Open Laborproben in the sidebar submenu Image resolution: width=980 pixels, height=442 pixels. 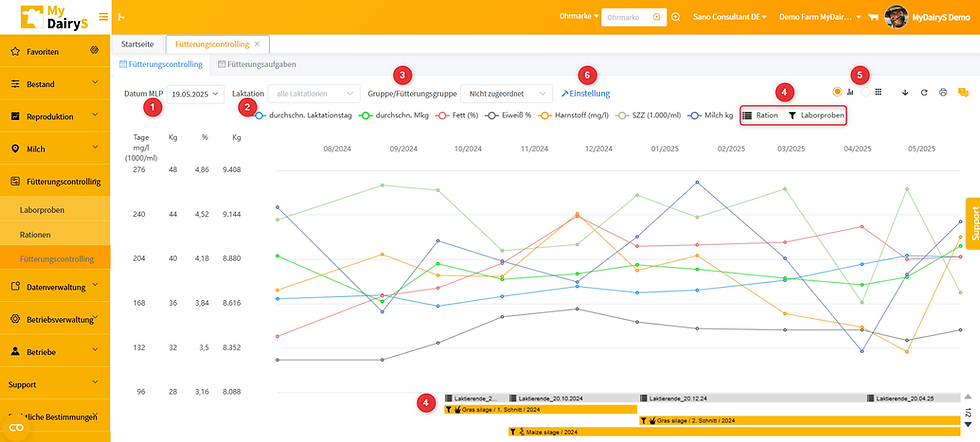[42, 210]
